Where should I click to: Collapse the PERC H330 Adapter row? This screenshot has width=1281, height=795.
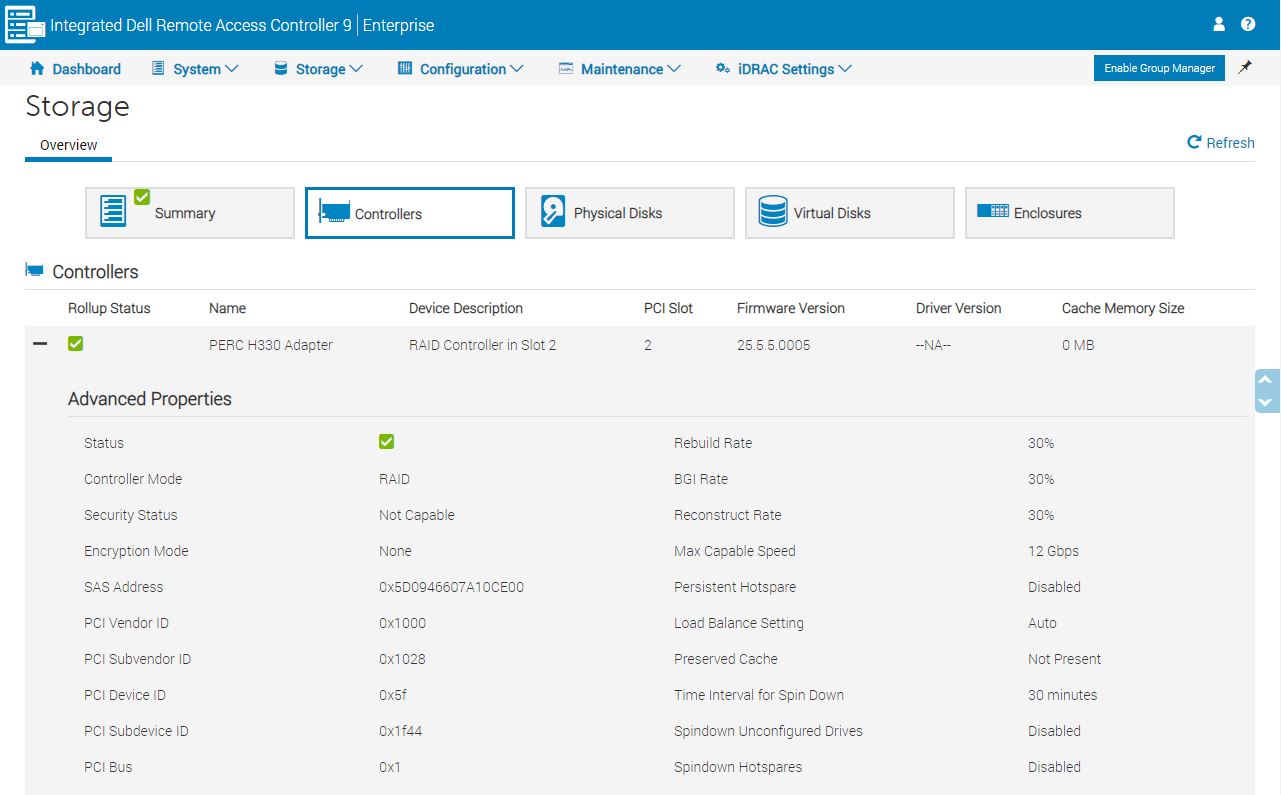pos(40,344)
